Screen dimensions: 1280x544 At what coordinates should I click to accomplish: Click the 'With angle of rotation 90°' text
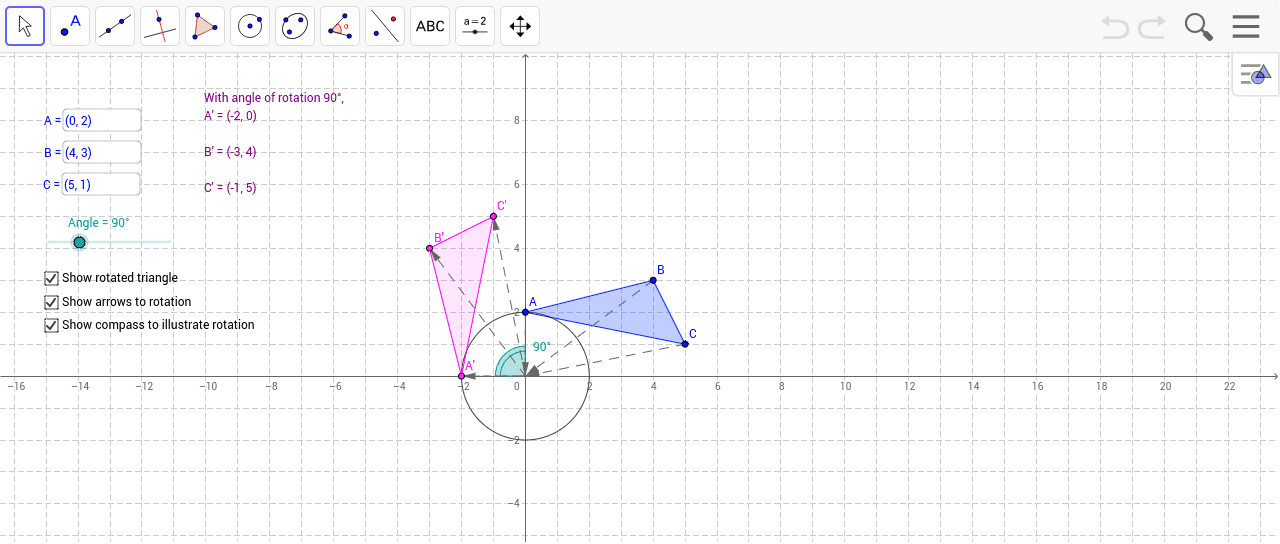coord(274,98)
